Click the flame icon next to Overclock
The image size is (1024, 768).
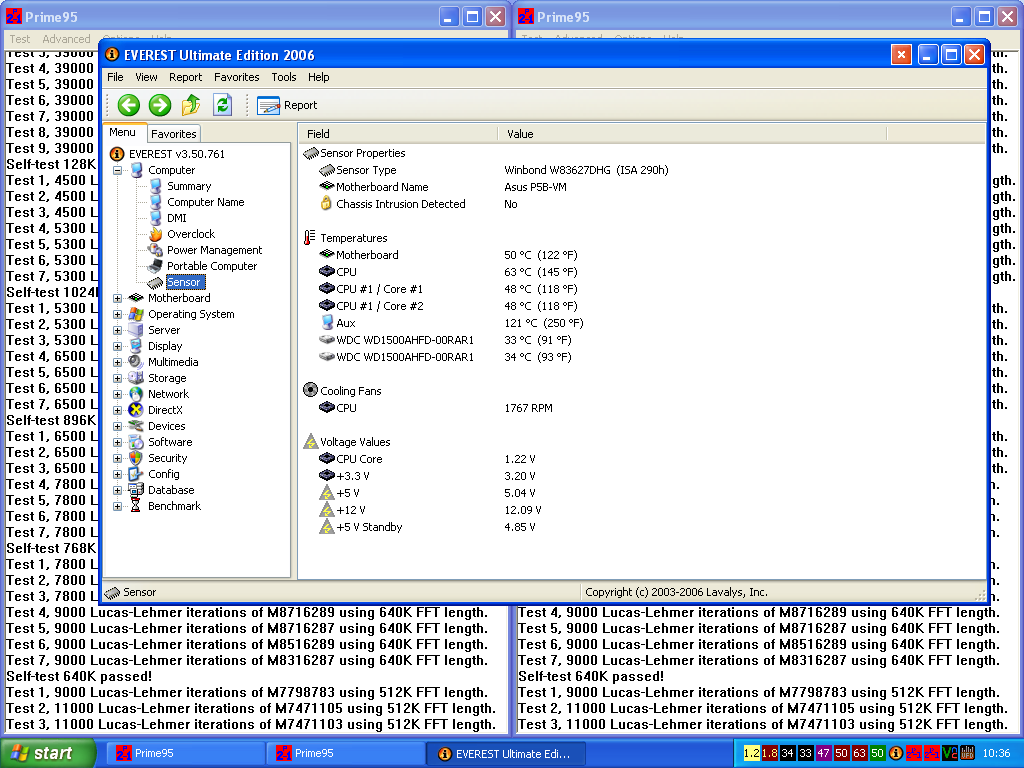[155, 234]
